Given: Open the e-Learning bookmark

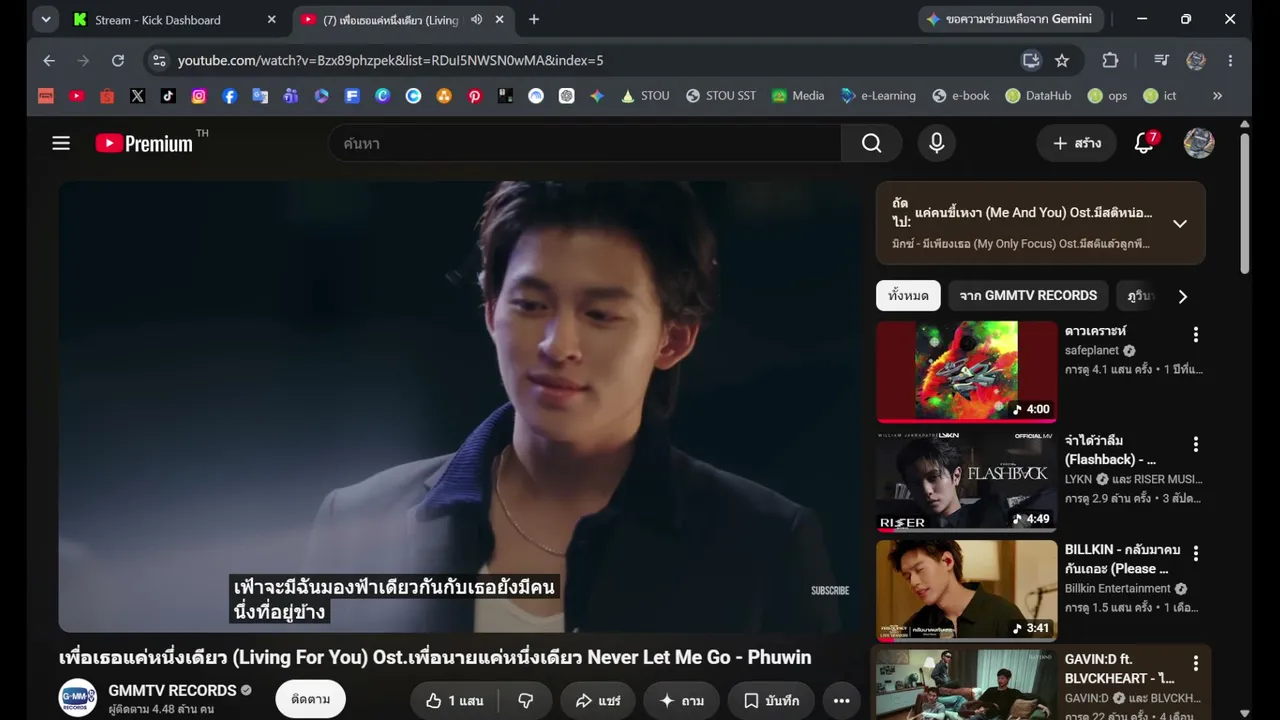Looking at the screenshot, I should tap(878, 96).
